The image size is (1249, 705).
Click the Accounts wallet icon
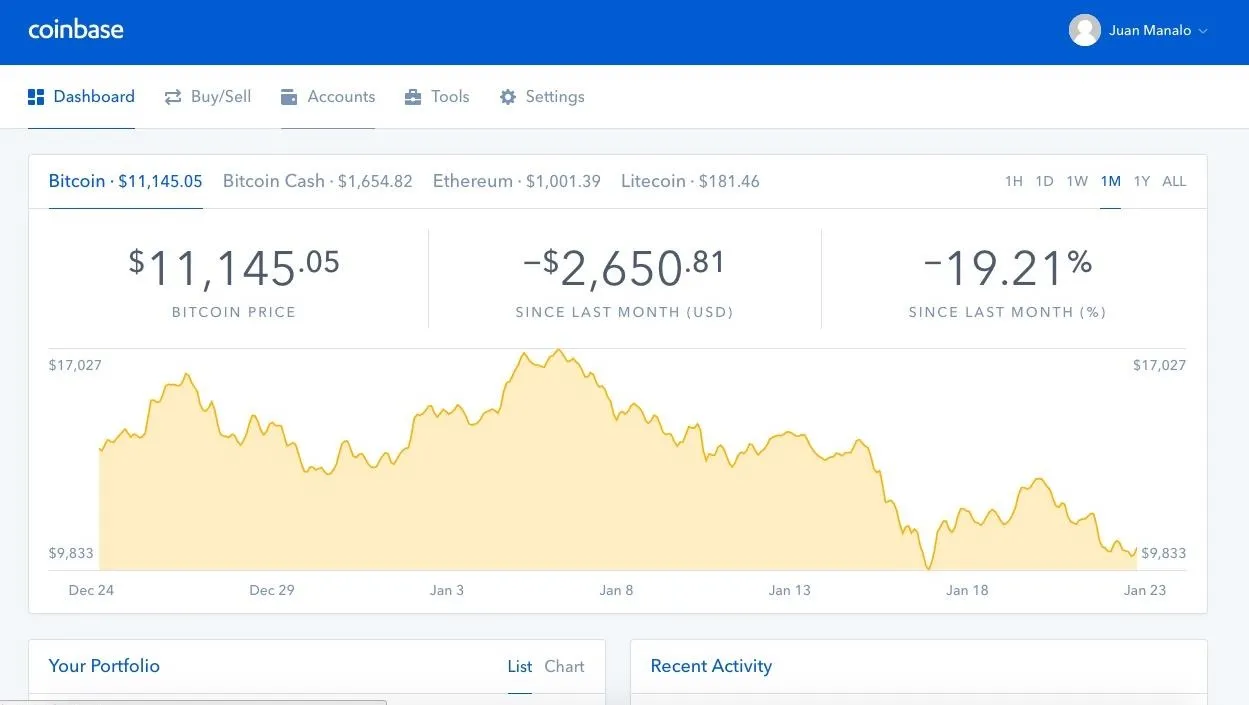(289, 97)
